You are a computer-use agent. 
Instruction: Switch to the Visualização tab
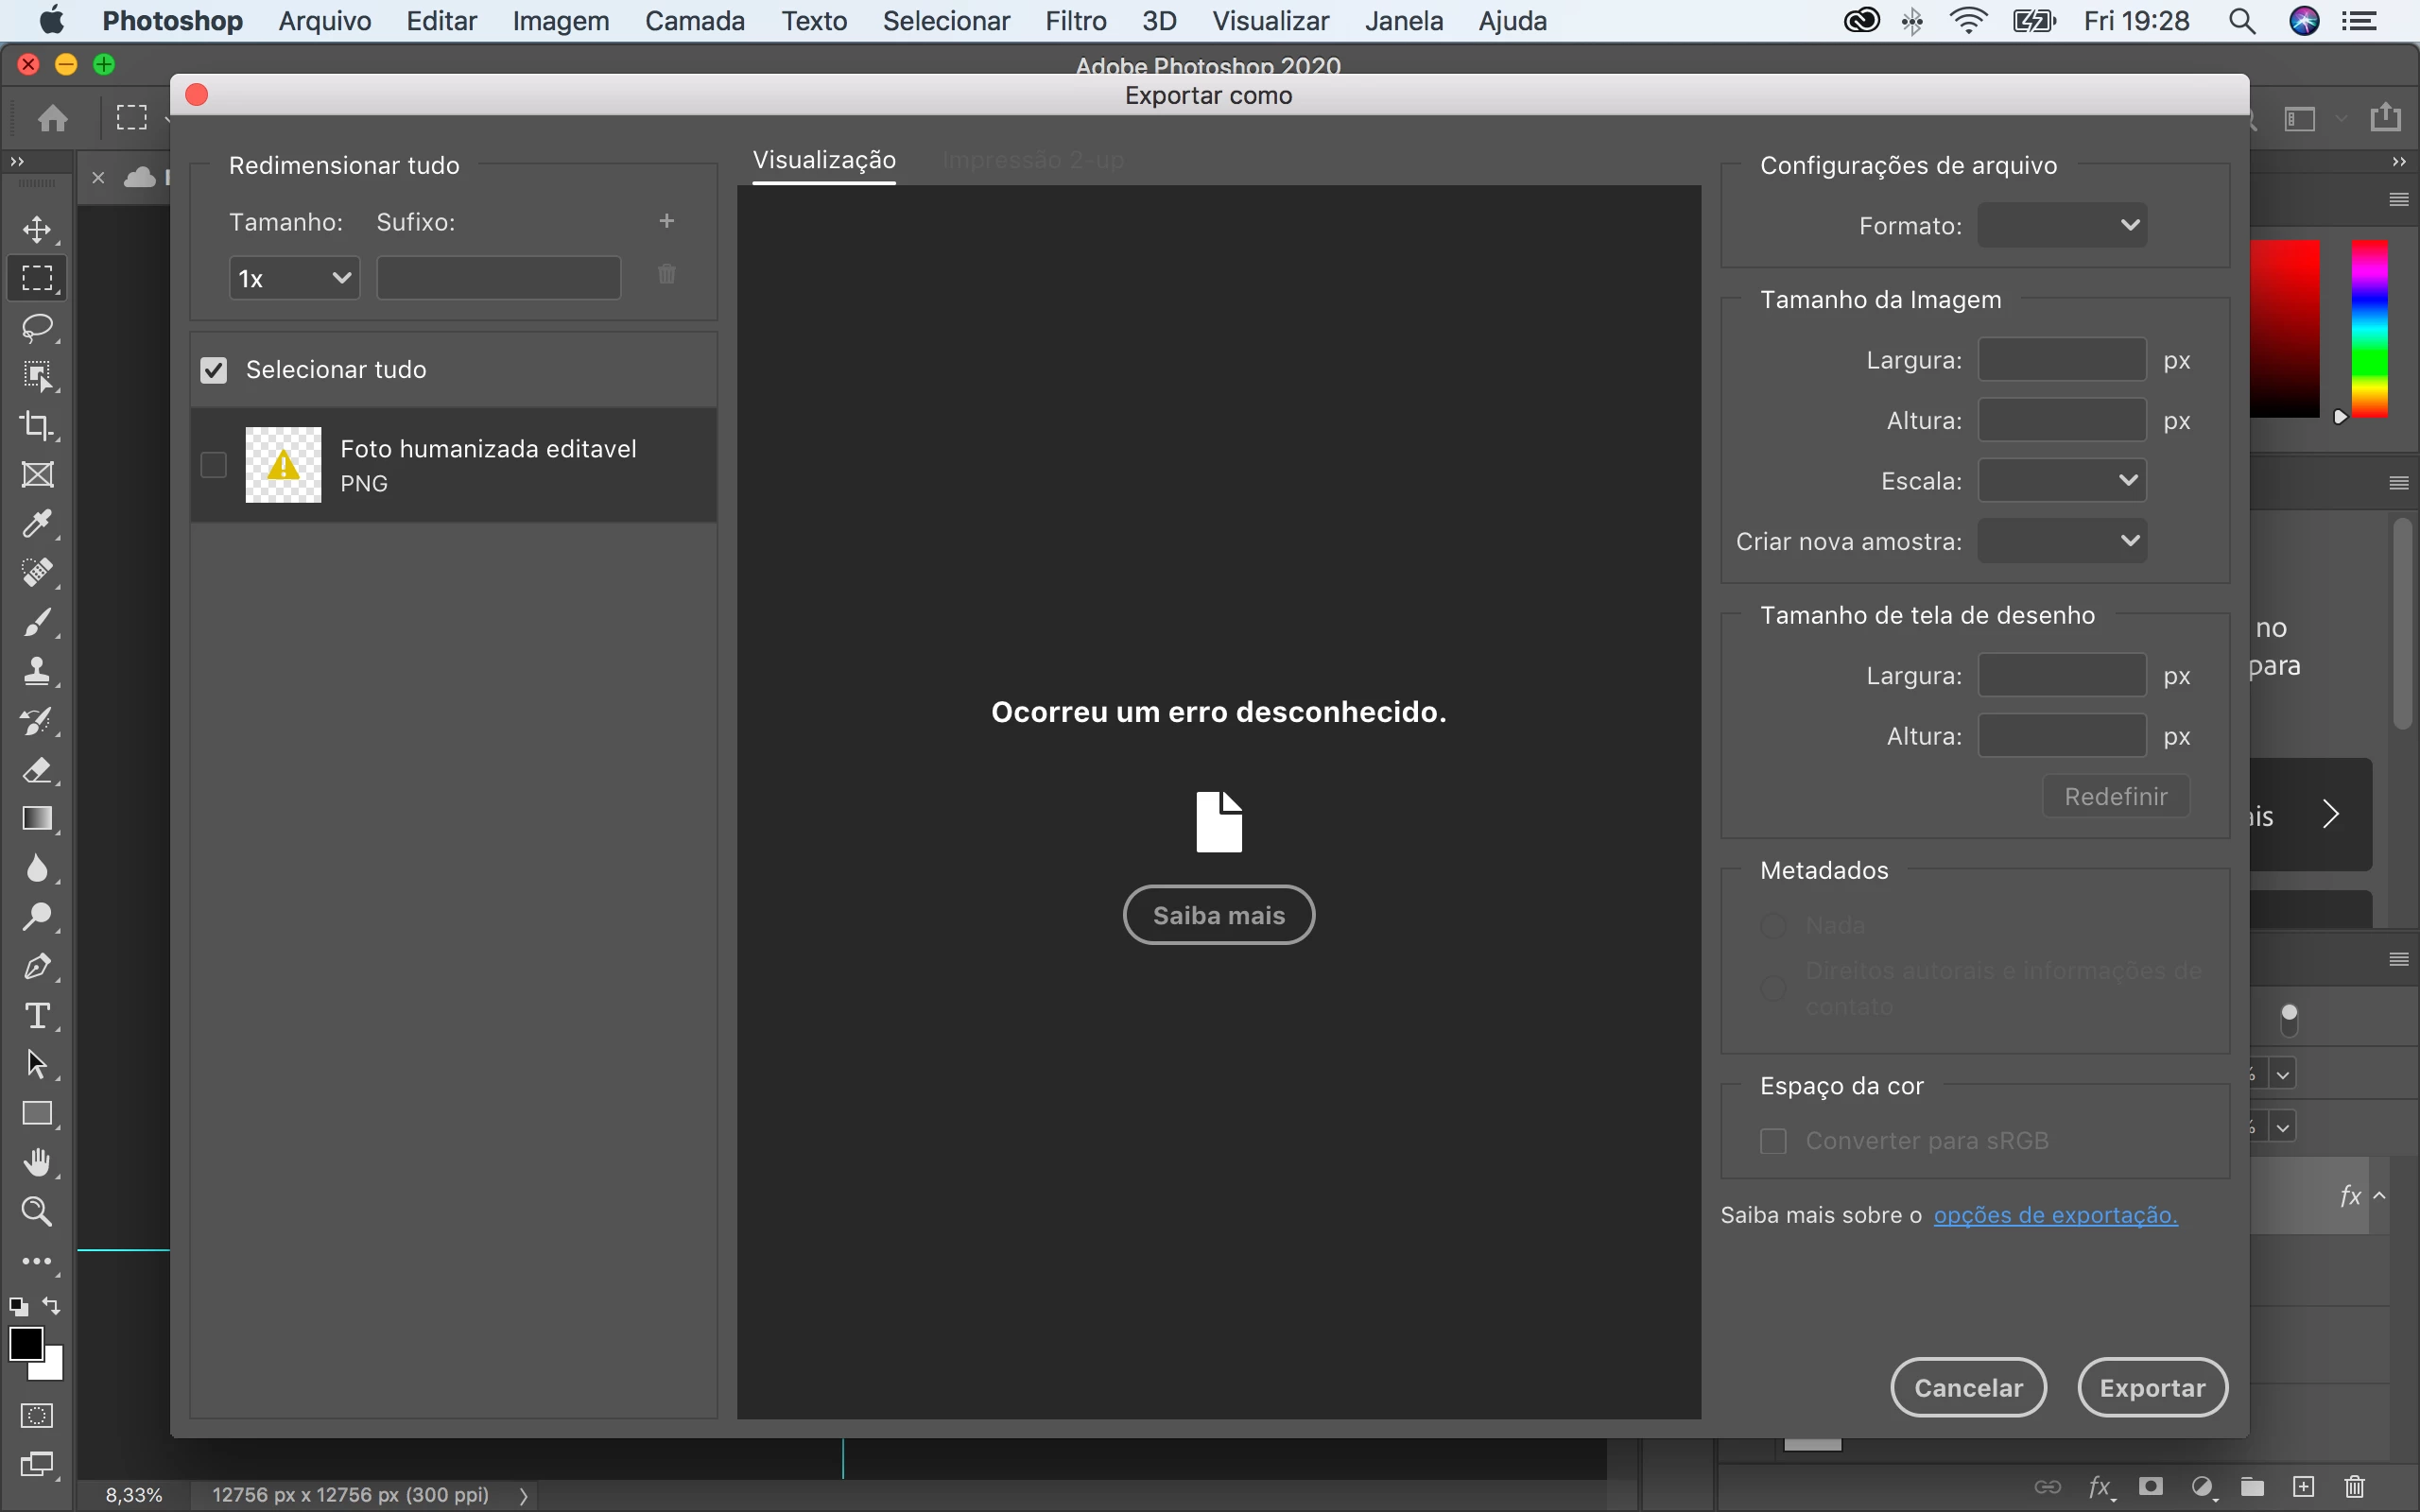[x=823, y=160]
